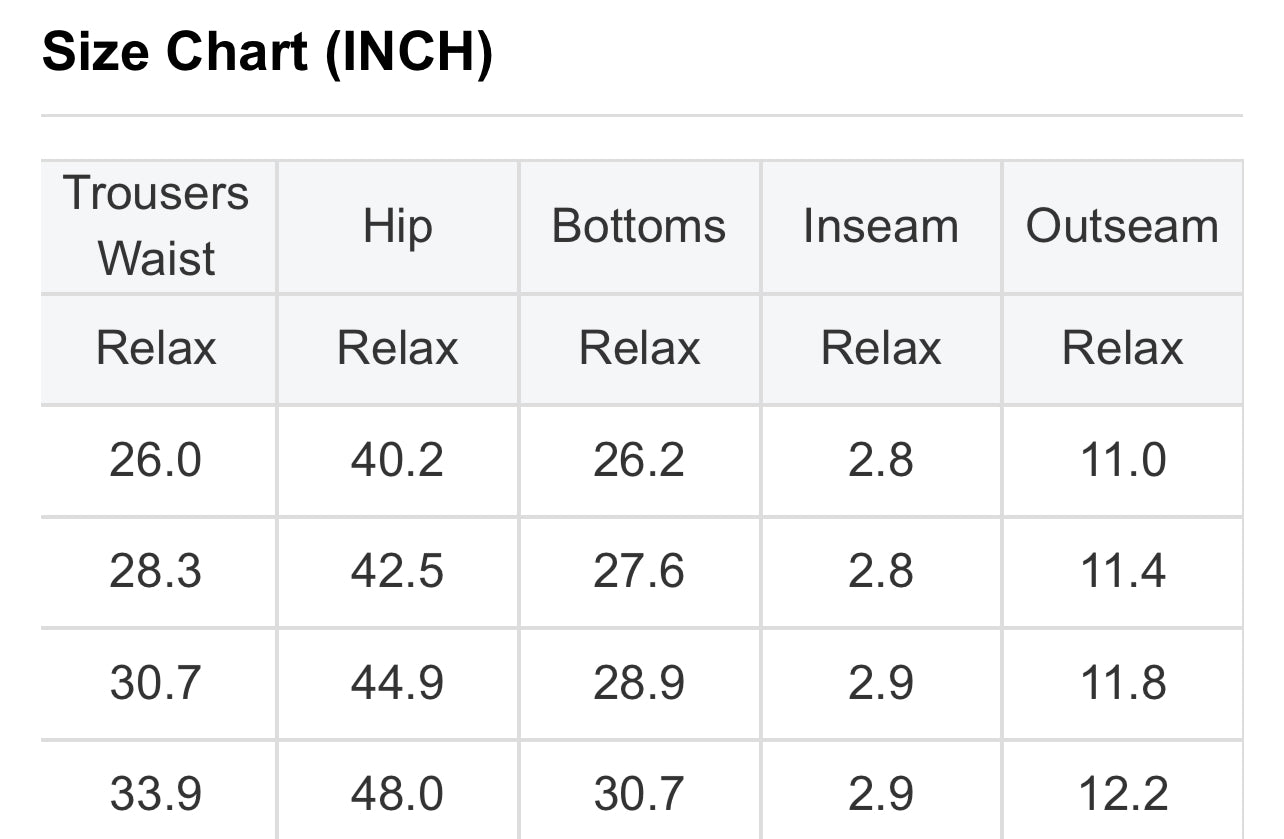Click the 11.4 outseam value
The height and width of the screenshot is (839, 1284).
1122,571
